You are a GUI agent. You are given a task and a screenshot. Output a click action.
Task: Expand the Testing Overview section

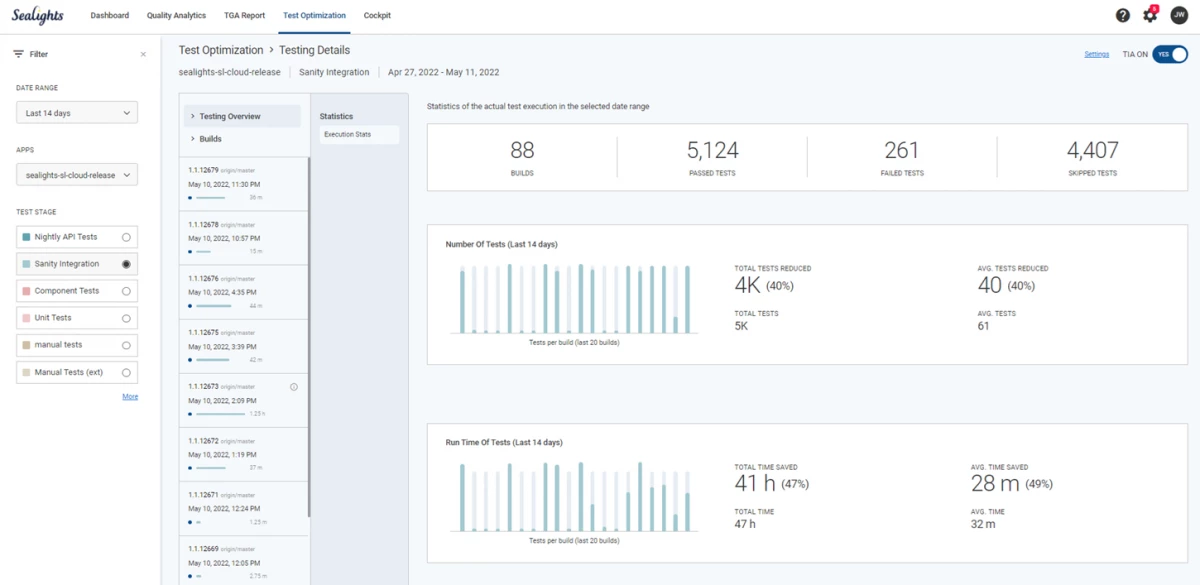coord(242,116)
